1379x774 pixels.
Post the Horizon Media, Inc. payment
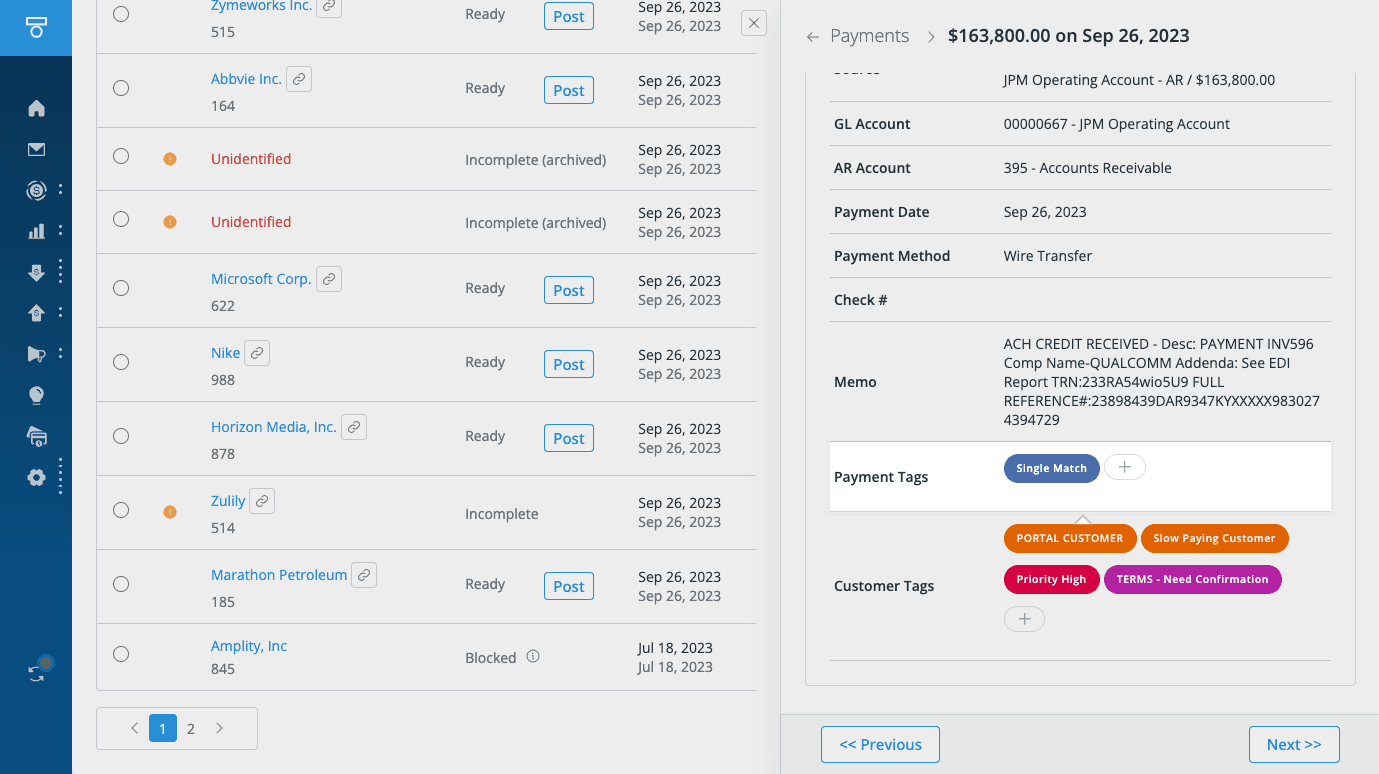568,438
